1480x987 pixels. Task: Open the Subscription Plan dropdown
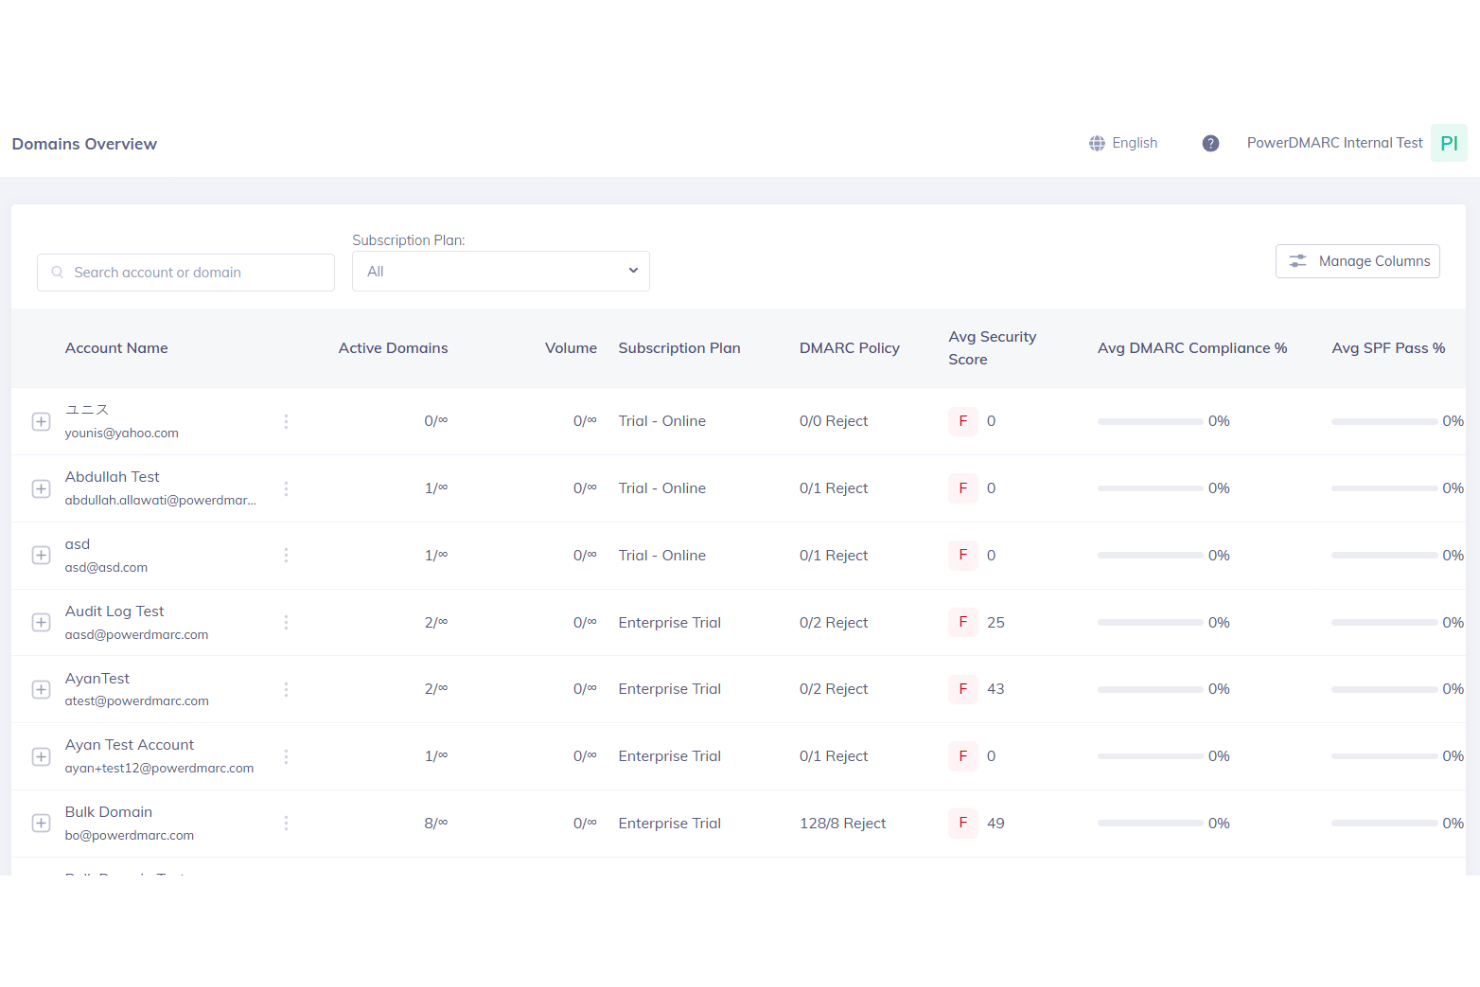tap(501, 271)
